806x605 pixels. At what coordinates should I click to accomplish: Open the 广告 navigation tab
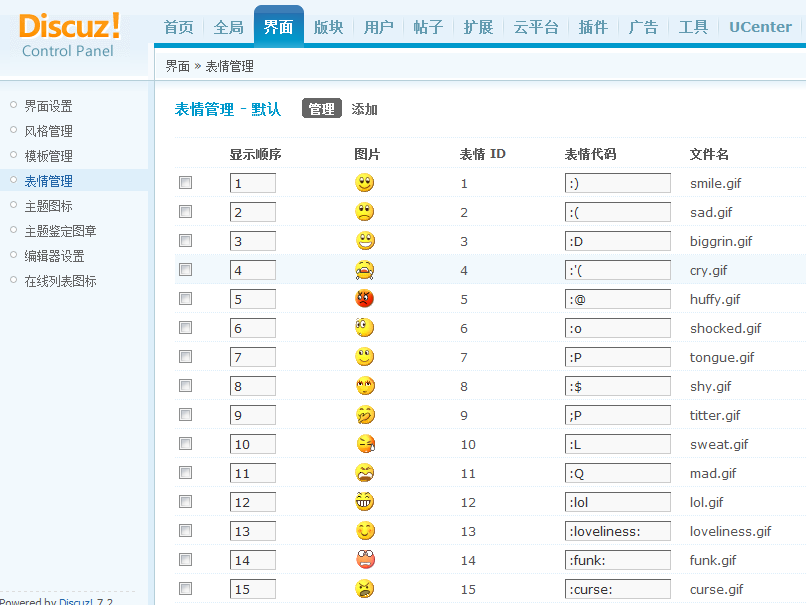click(643, 27)
